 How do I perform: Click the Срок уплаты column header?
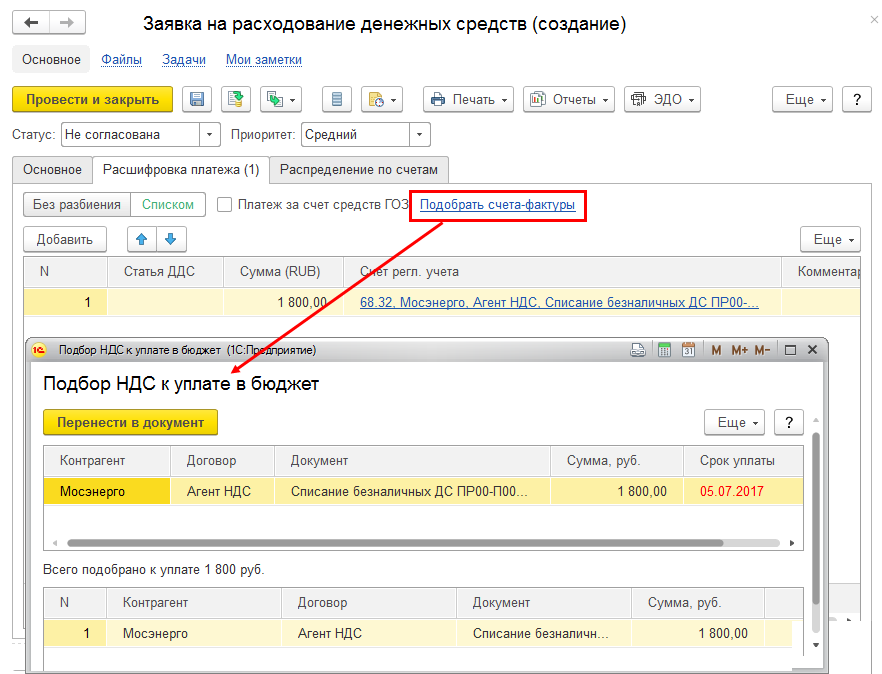click(742, 461)
